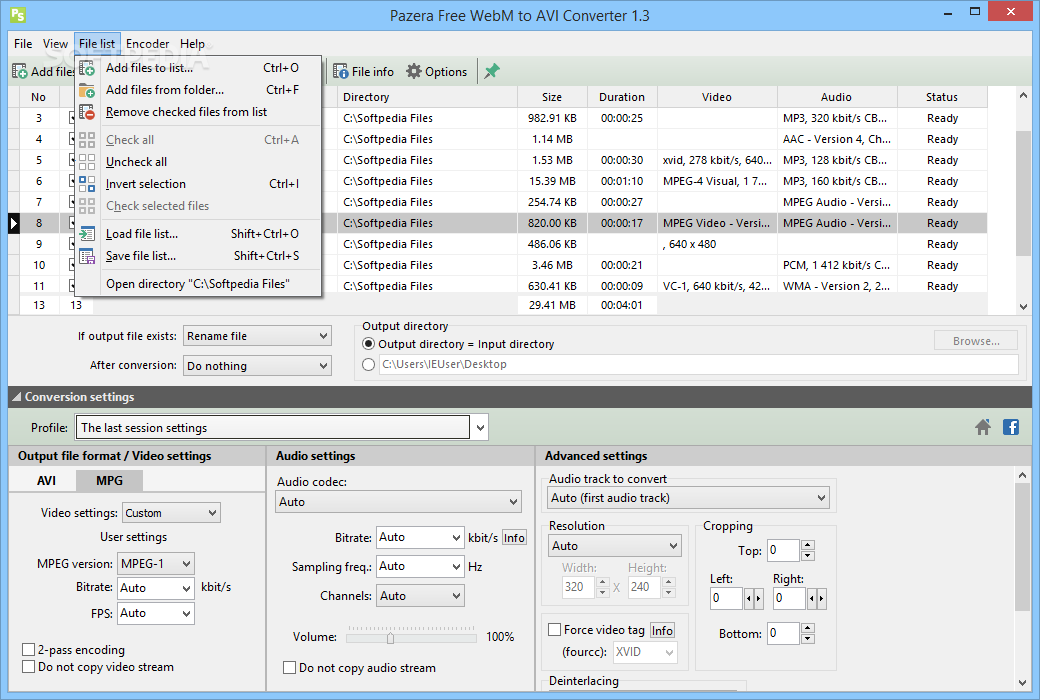
Task: Click the Pazera app icon in title bar
Action: pyautogui.click(x=18, y=15)
